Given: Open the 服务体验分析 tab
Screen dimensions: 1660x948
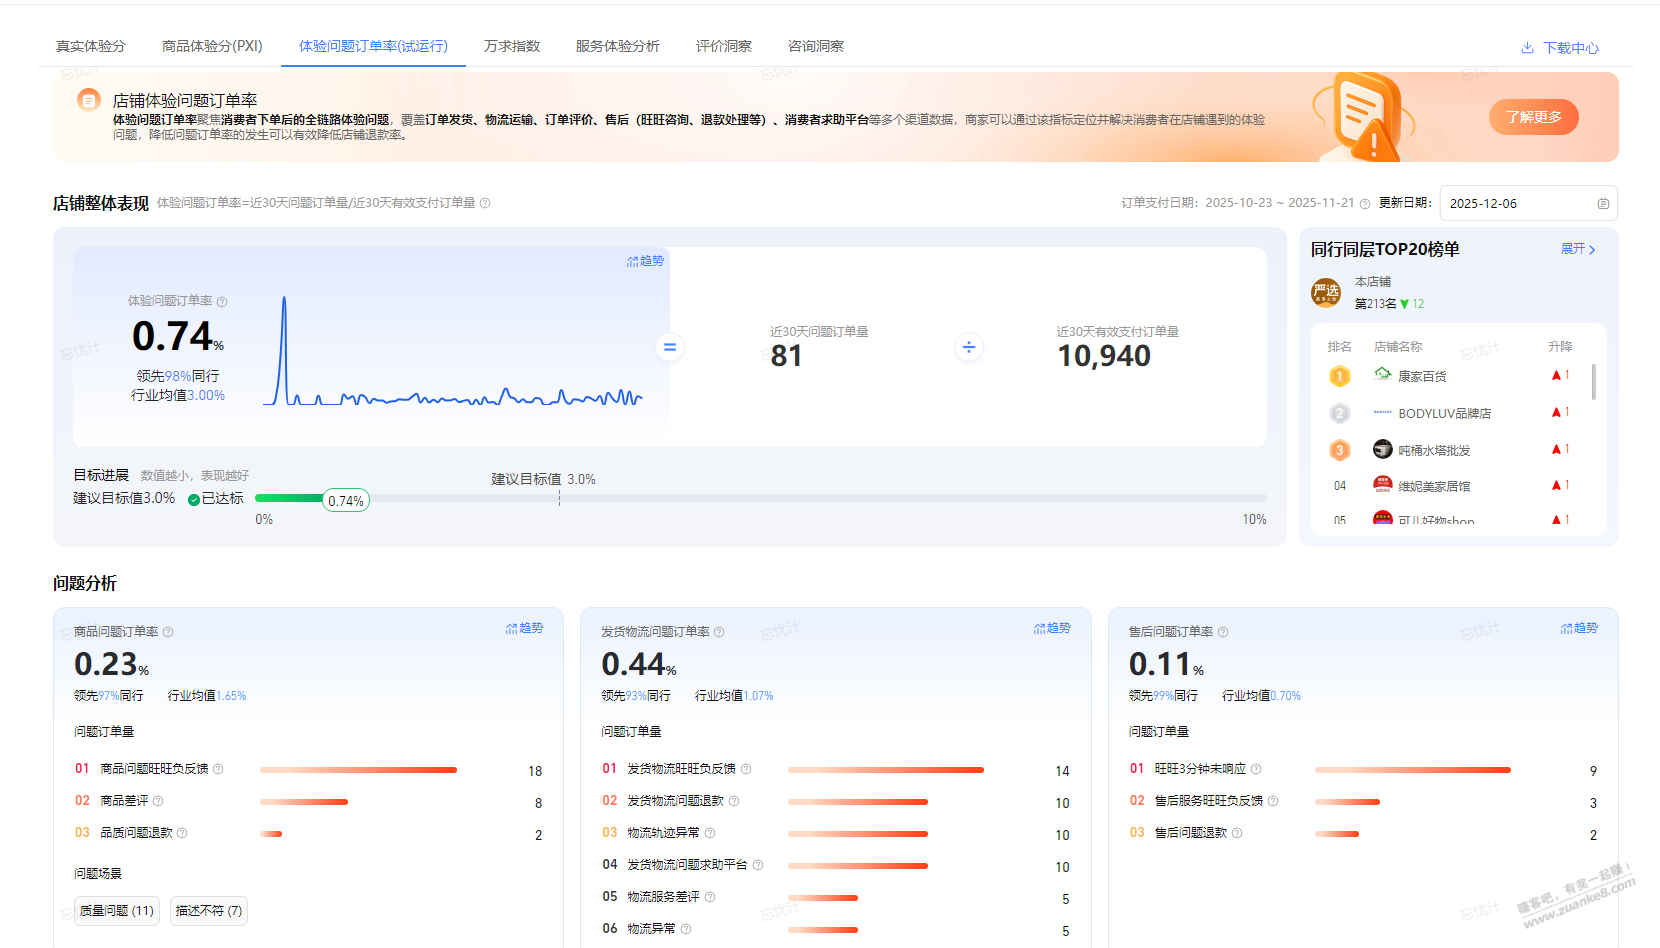Looking at the screenshot, I should click(617, 46).
